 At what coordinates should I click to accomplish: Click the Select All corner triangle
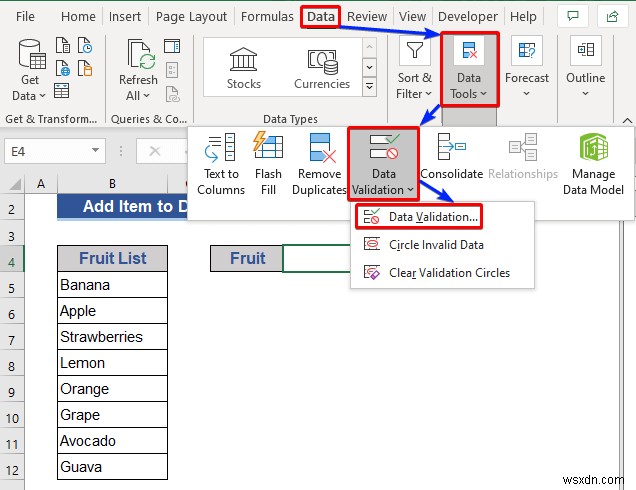[x=14, y=185]
